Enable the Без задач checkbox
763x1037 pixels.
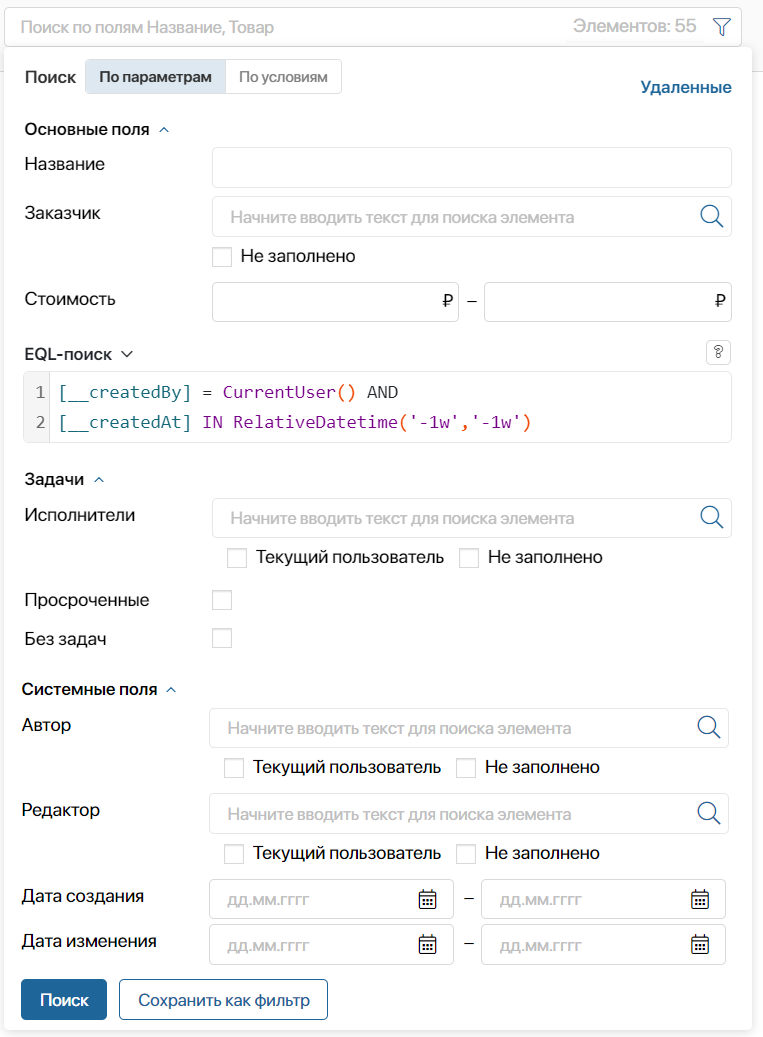222,638
